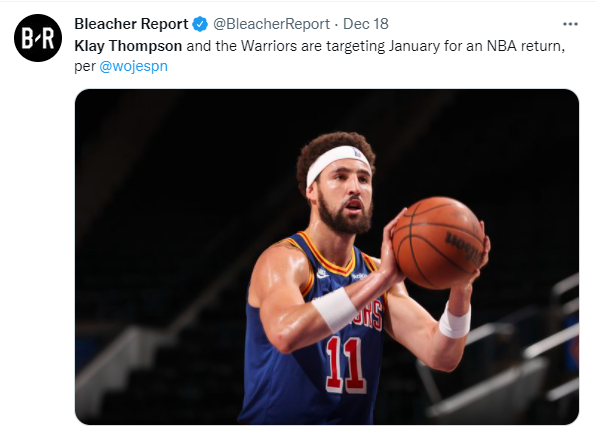The image size is (596, 428).
Task: Open the Bleacher Report B/R avatar
Action: (38, 38)
